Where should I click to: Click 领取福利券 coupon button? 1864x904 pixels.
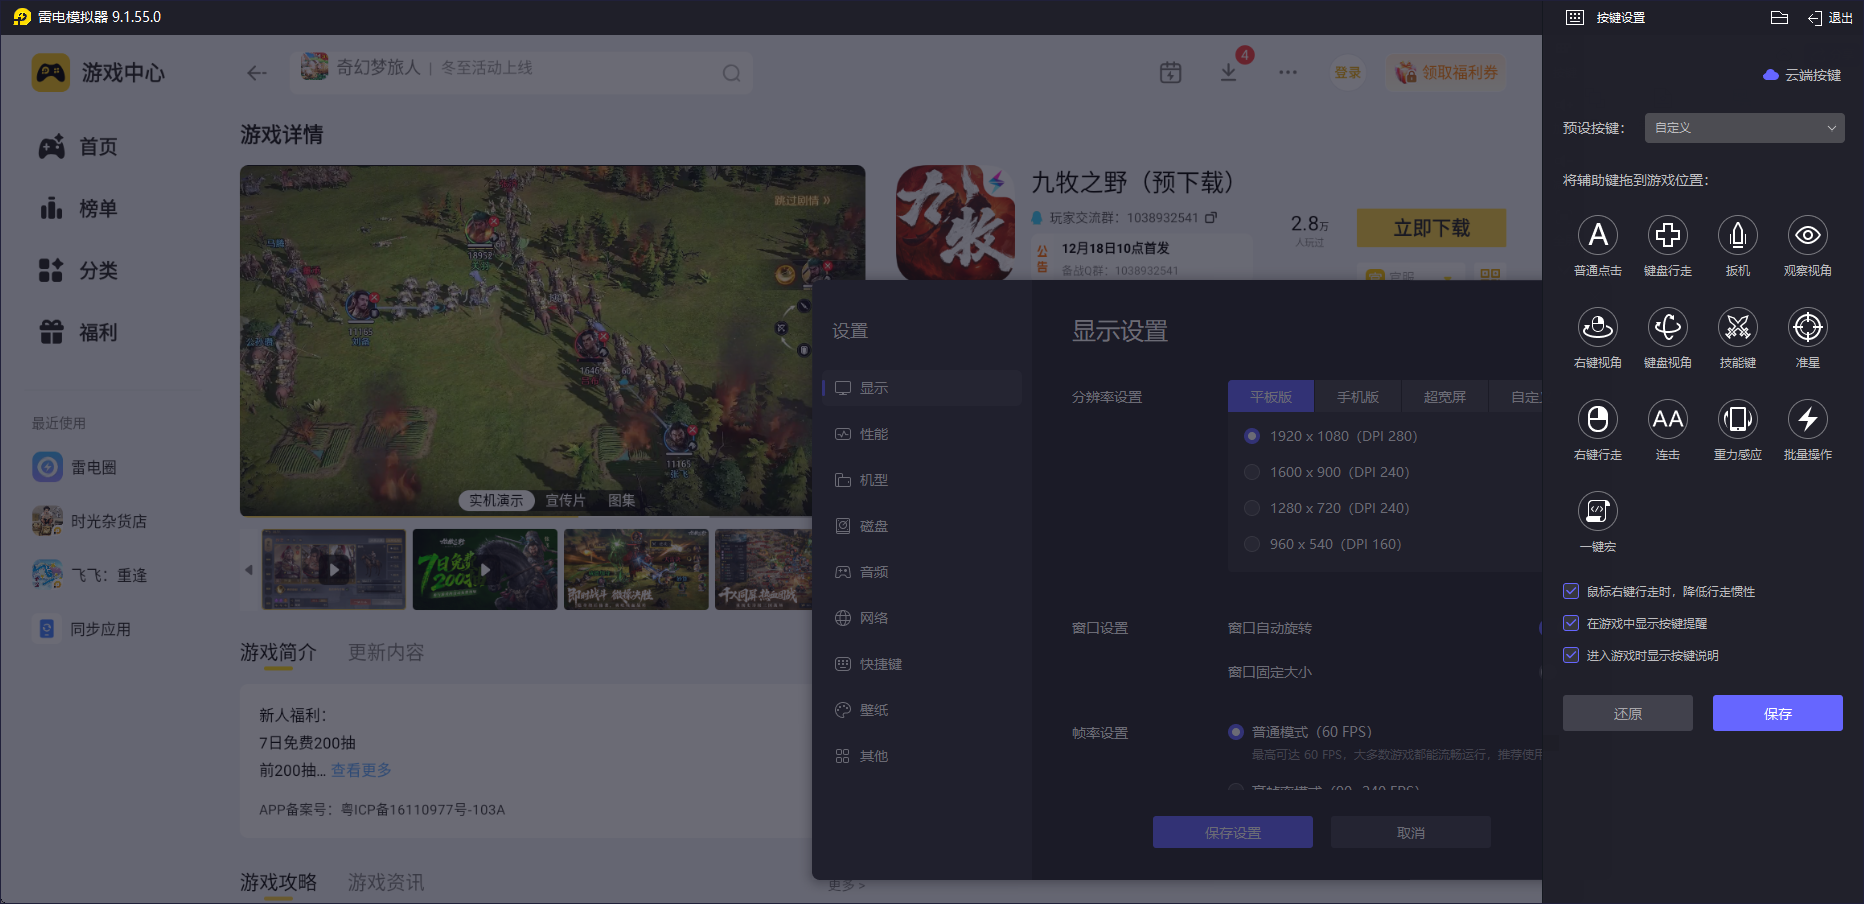pyautogui.click(x=1447, y=72)
